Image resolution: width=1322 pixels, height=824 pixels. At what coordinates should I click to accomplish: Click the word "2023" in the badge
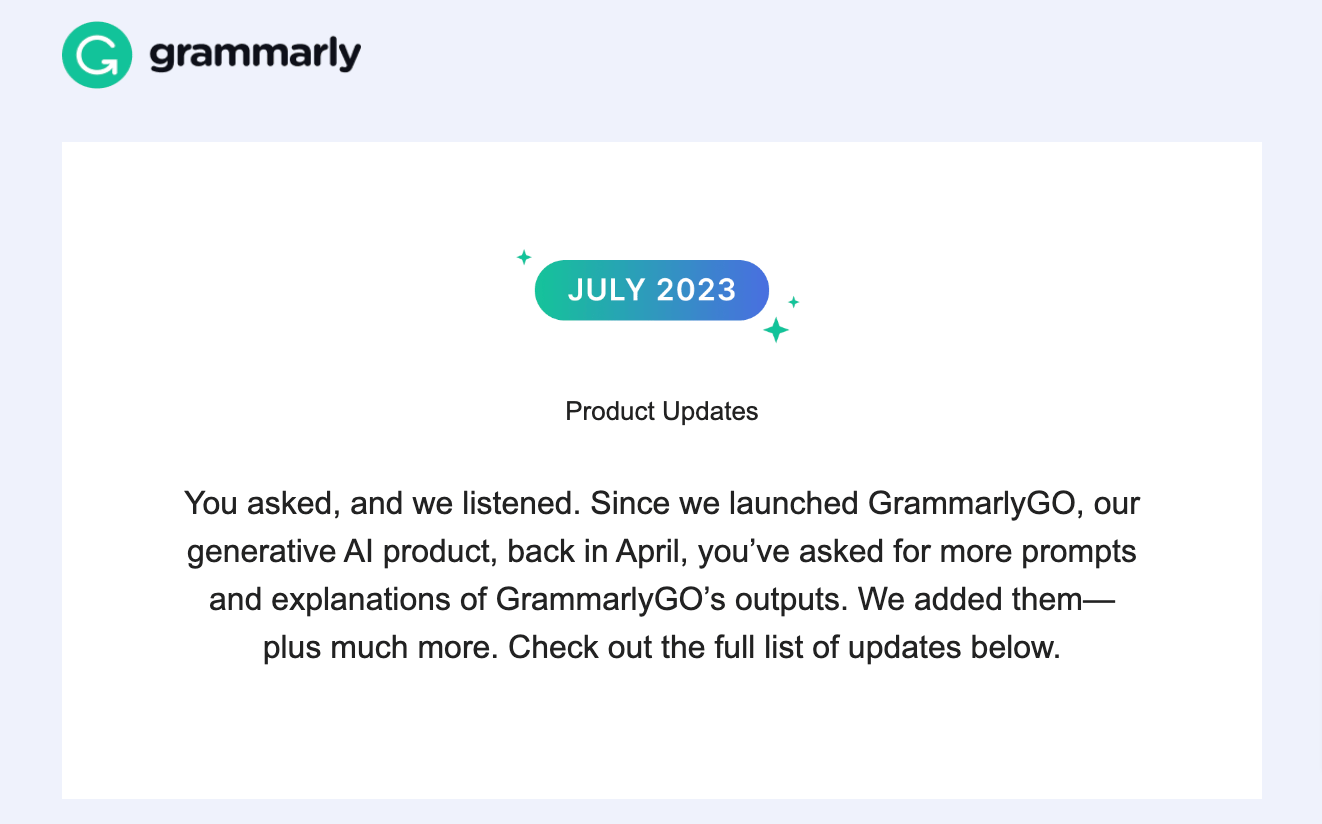click(x=695, y=290)
